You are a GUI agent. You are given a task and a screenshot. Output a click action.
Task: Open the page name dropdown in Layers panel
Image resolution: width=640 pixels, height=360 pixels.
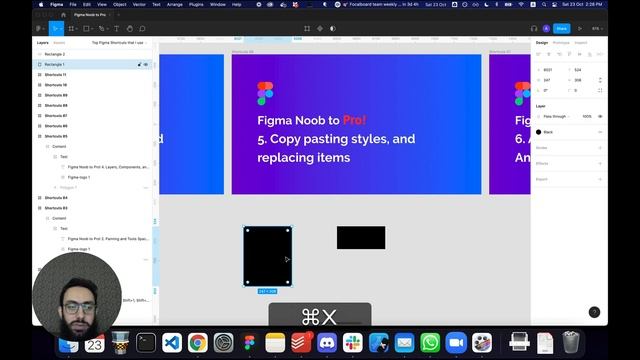[x=119, y=42]
